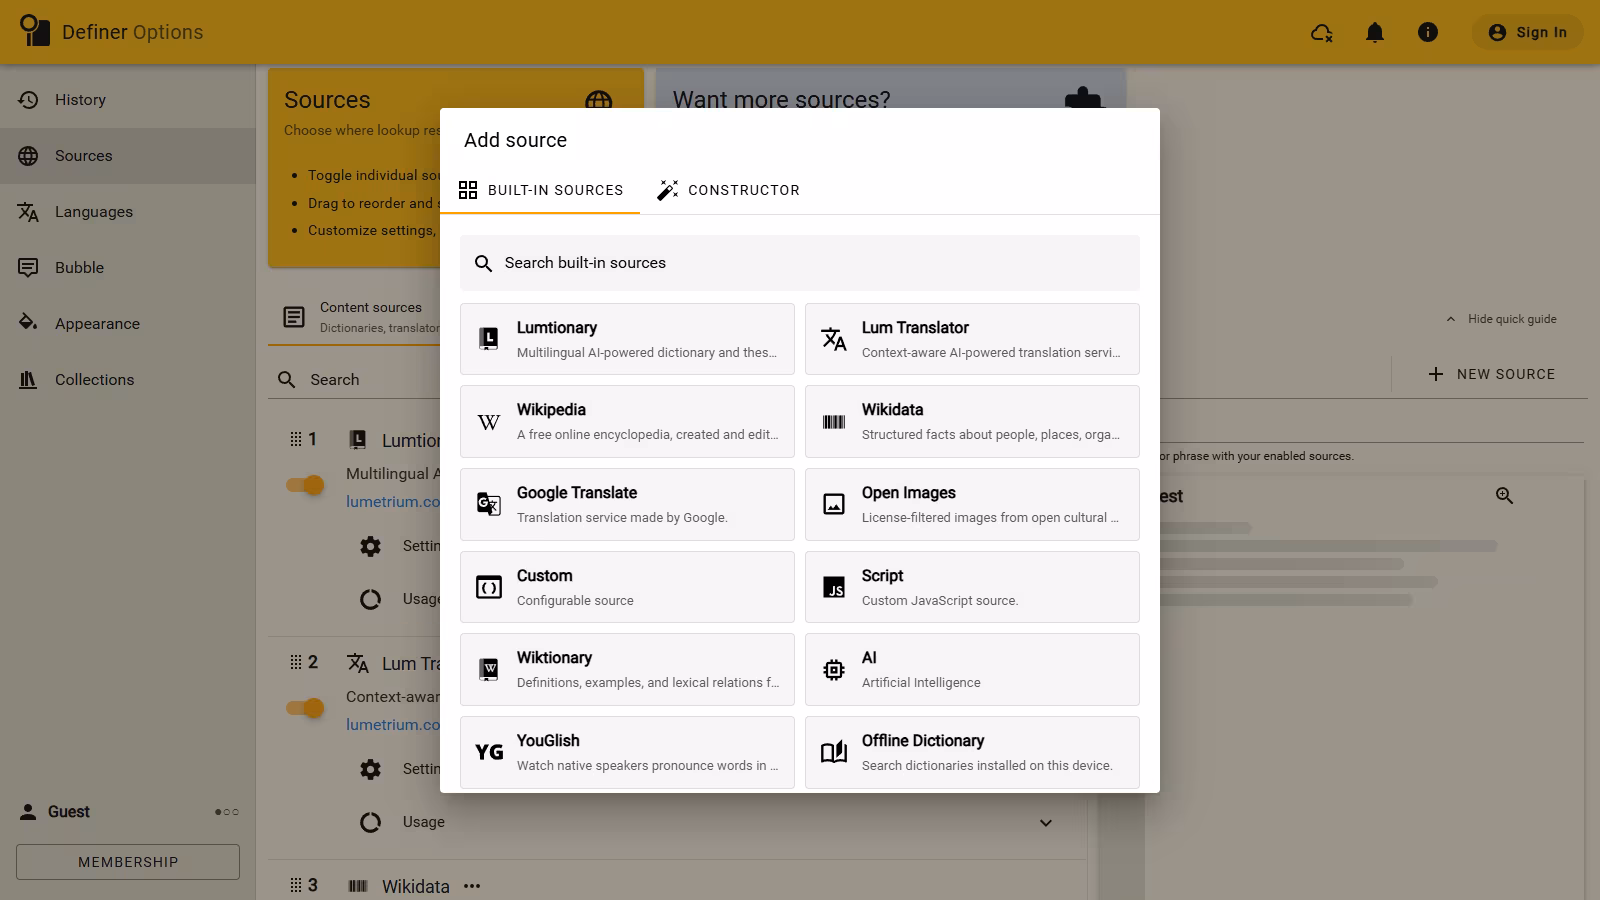Open Languages in the sidebar
This screenshot has width=1600, height=900.
pyautogui.click(x=128, y=212)
